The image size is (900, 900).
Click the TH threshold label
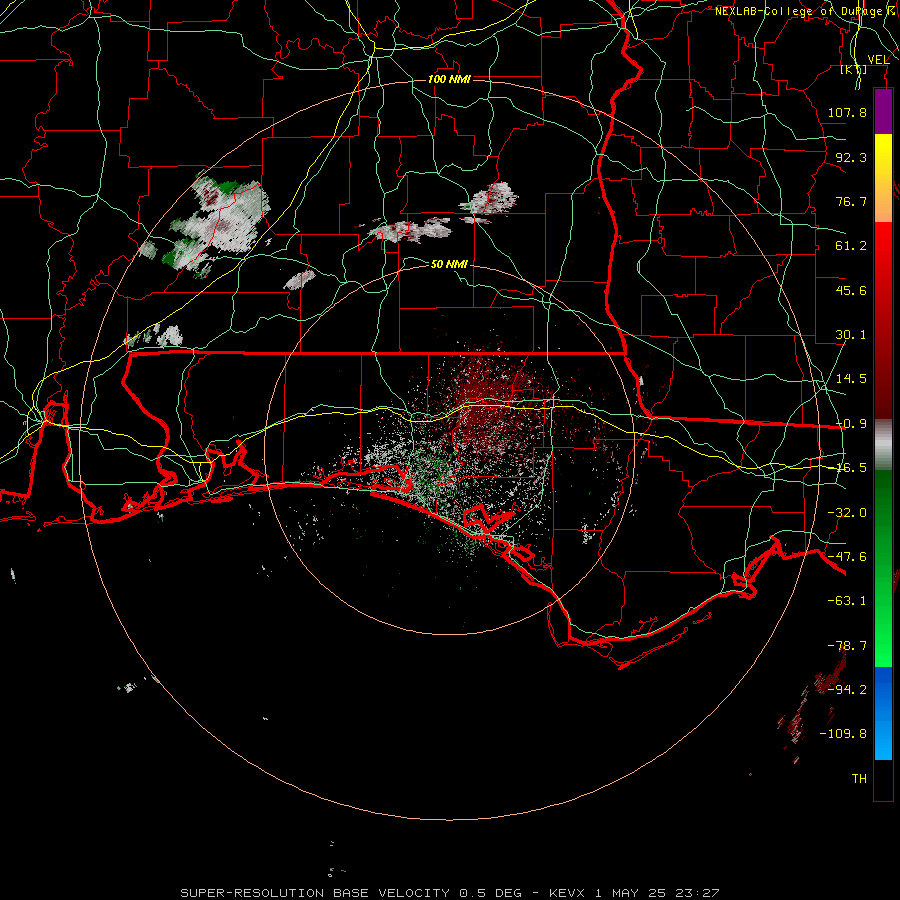tap(859, 779)
